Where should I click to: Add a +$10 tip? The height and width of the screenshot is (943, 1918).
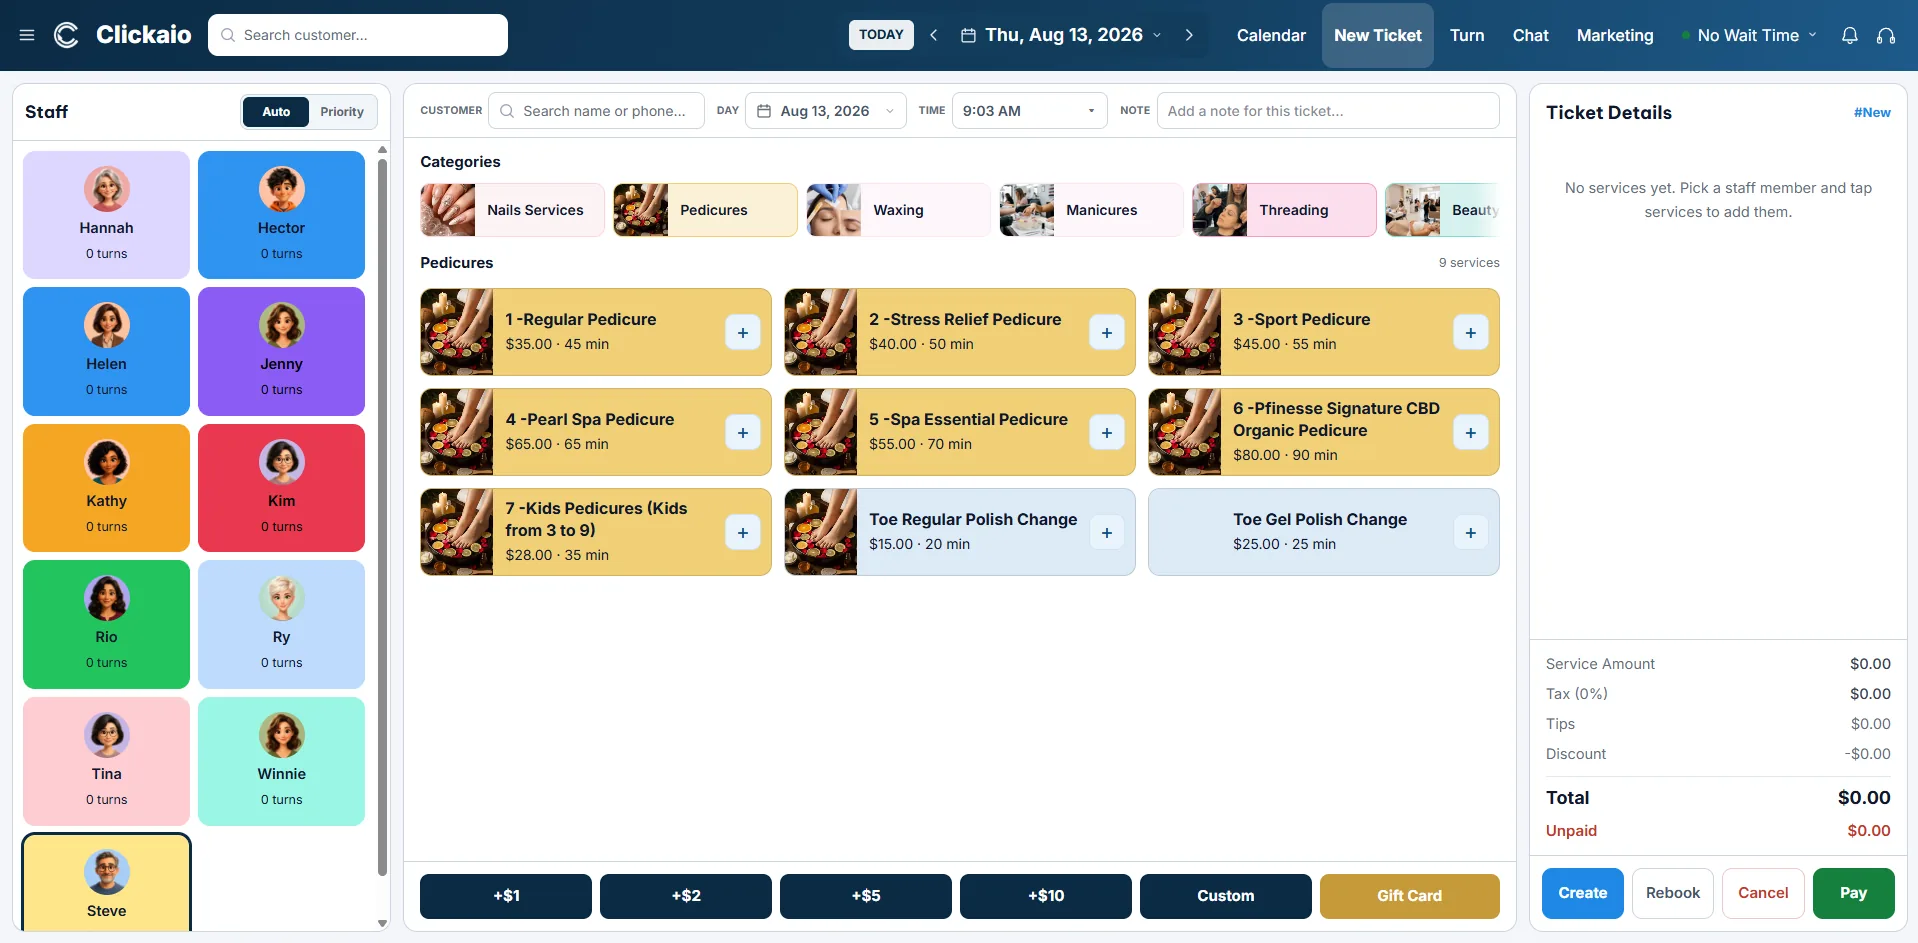[1046, 896]
